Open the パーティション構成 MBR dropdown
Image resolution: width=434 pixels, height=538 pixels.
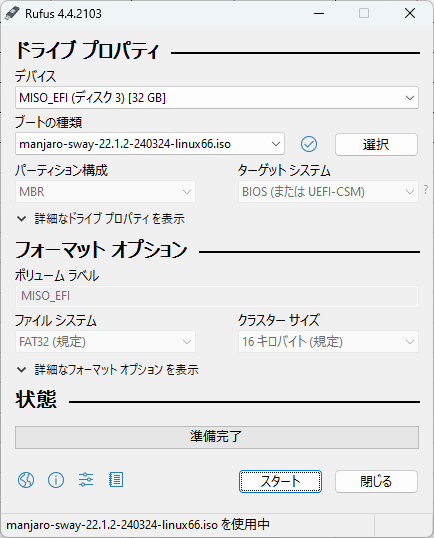coord(105,191)
